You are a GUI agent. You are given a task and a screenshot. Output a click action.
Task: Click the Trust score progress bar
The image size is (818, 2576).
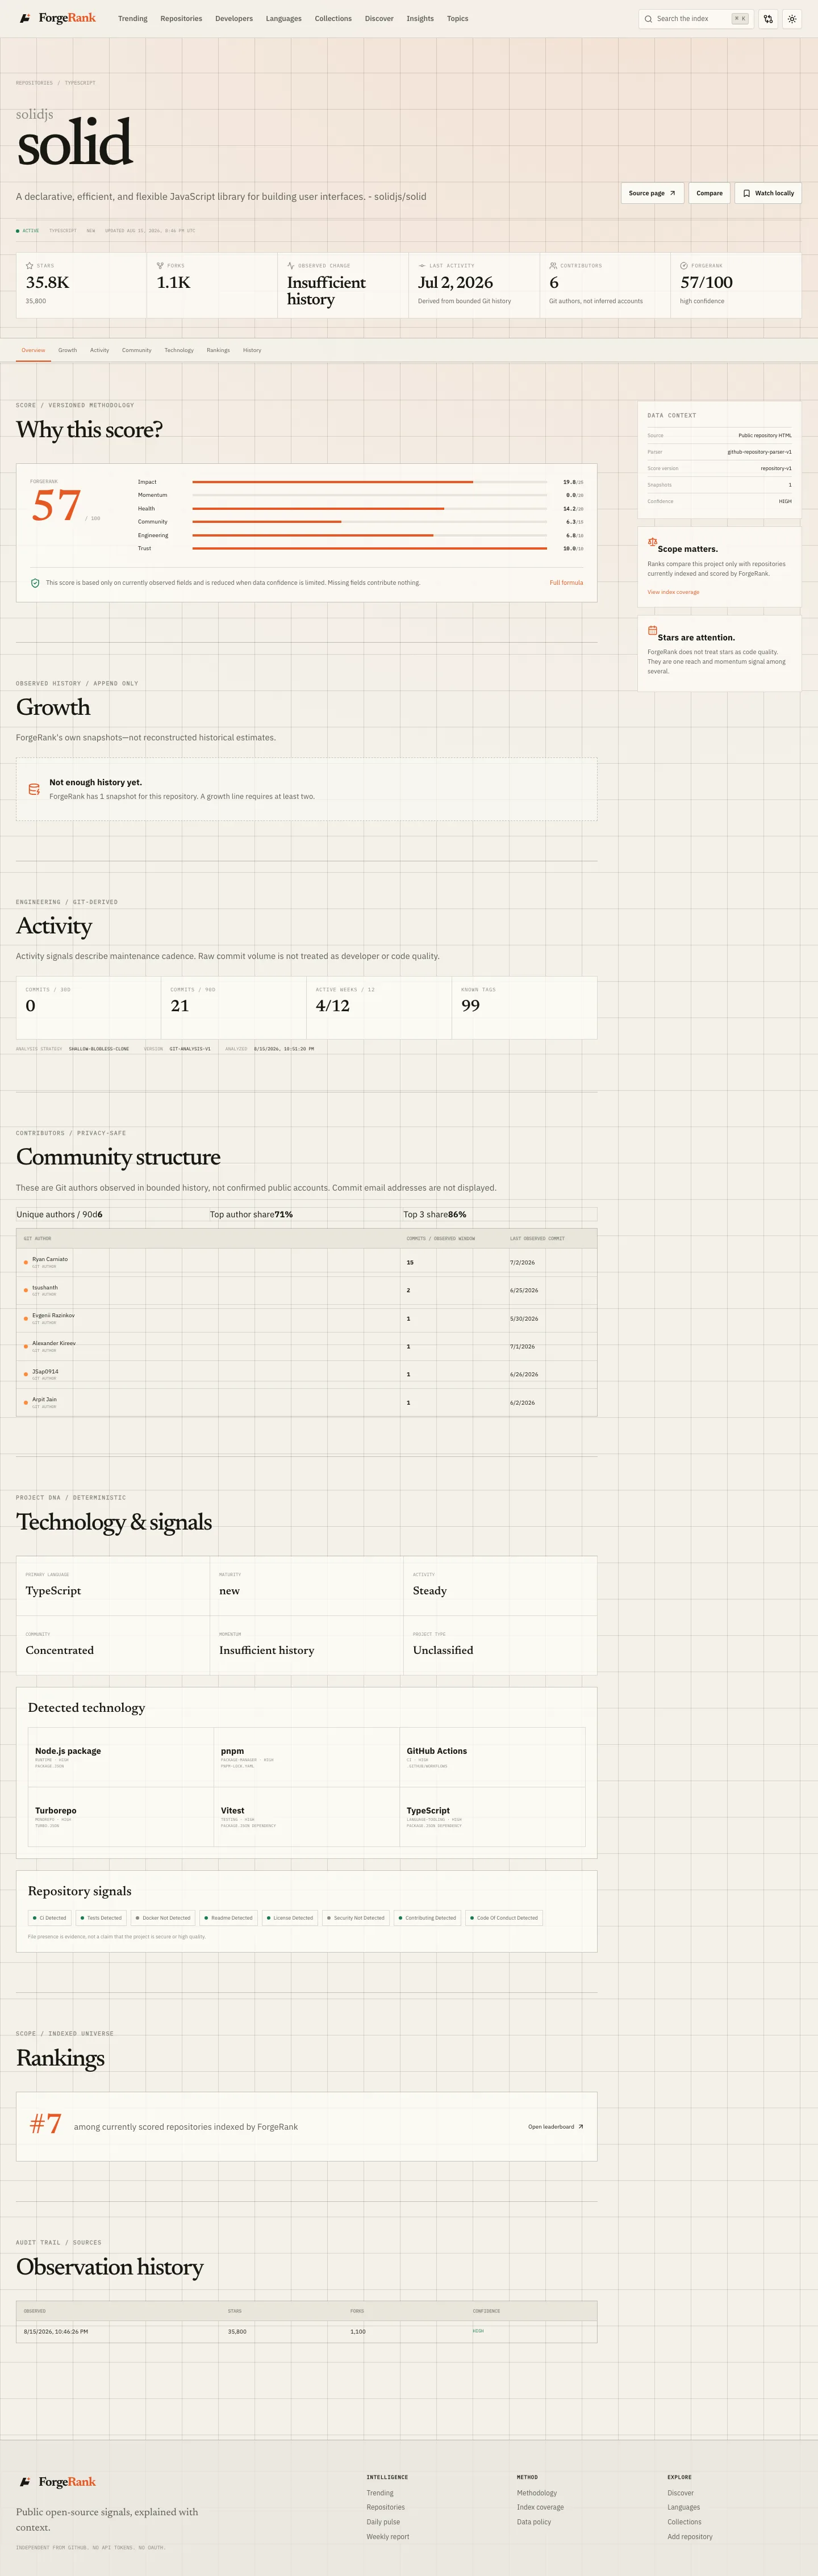tap(369, 548)
